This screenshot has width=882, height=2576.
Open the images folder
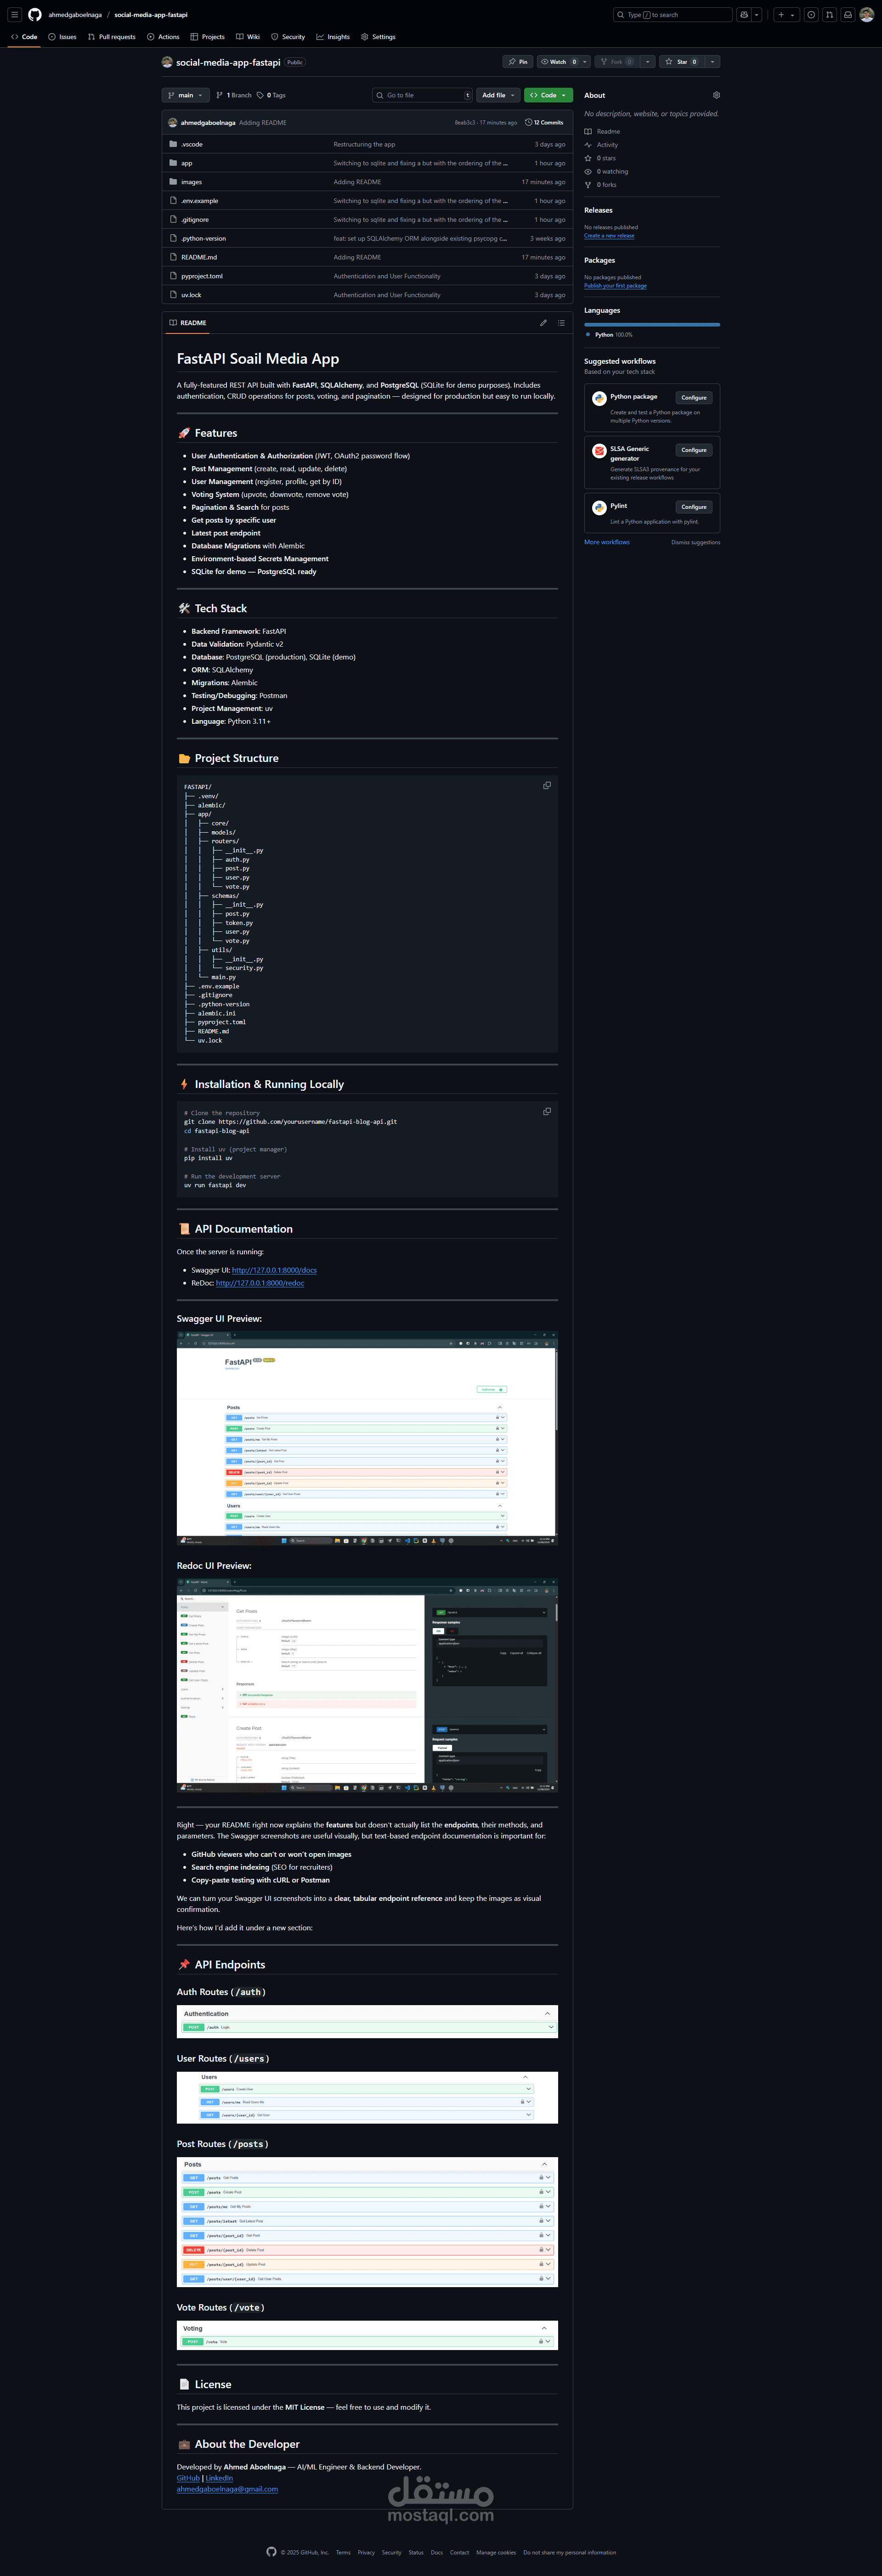[x=191, y=182]
